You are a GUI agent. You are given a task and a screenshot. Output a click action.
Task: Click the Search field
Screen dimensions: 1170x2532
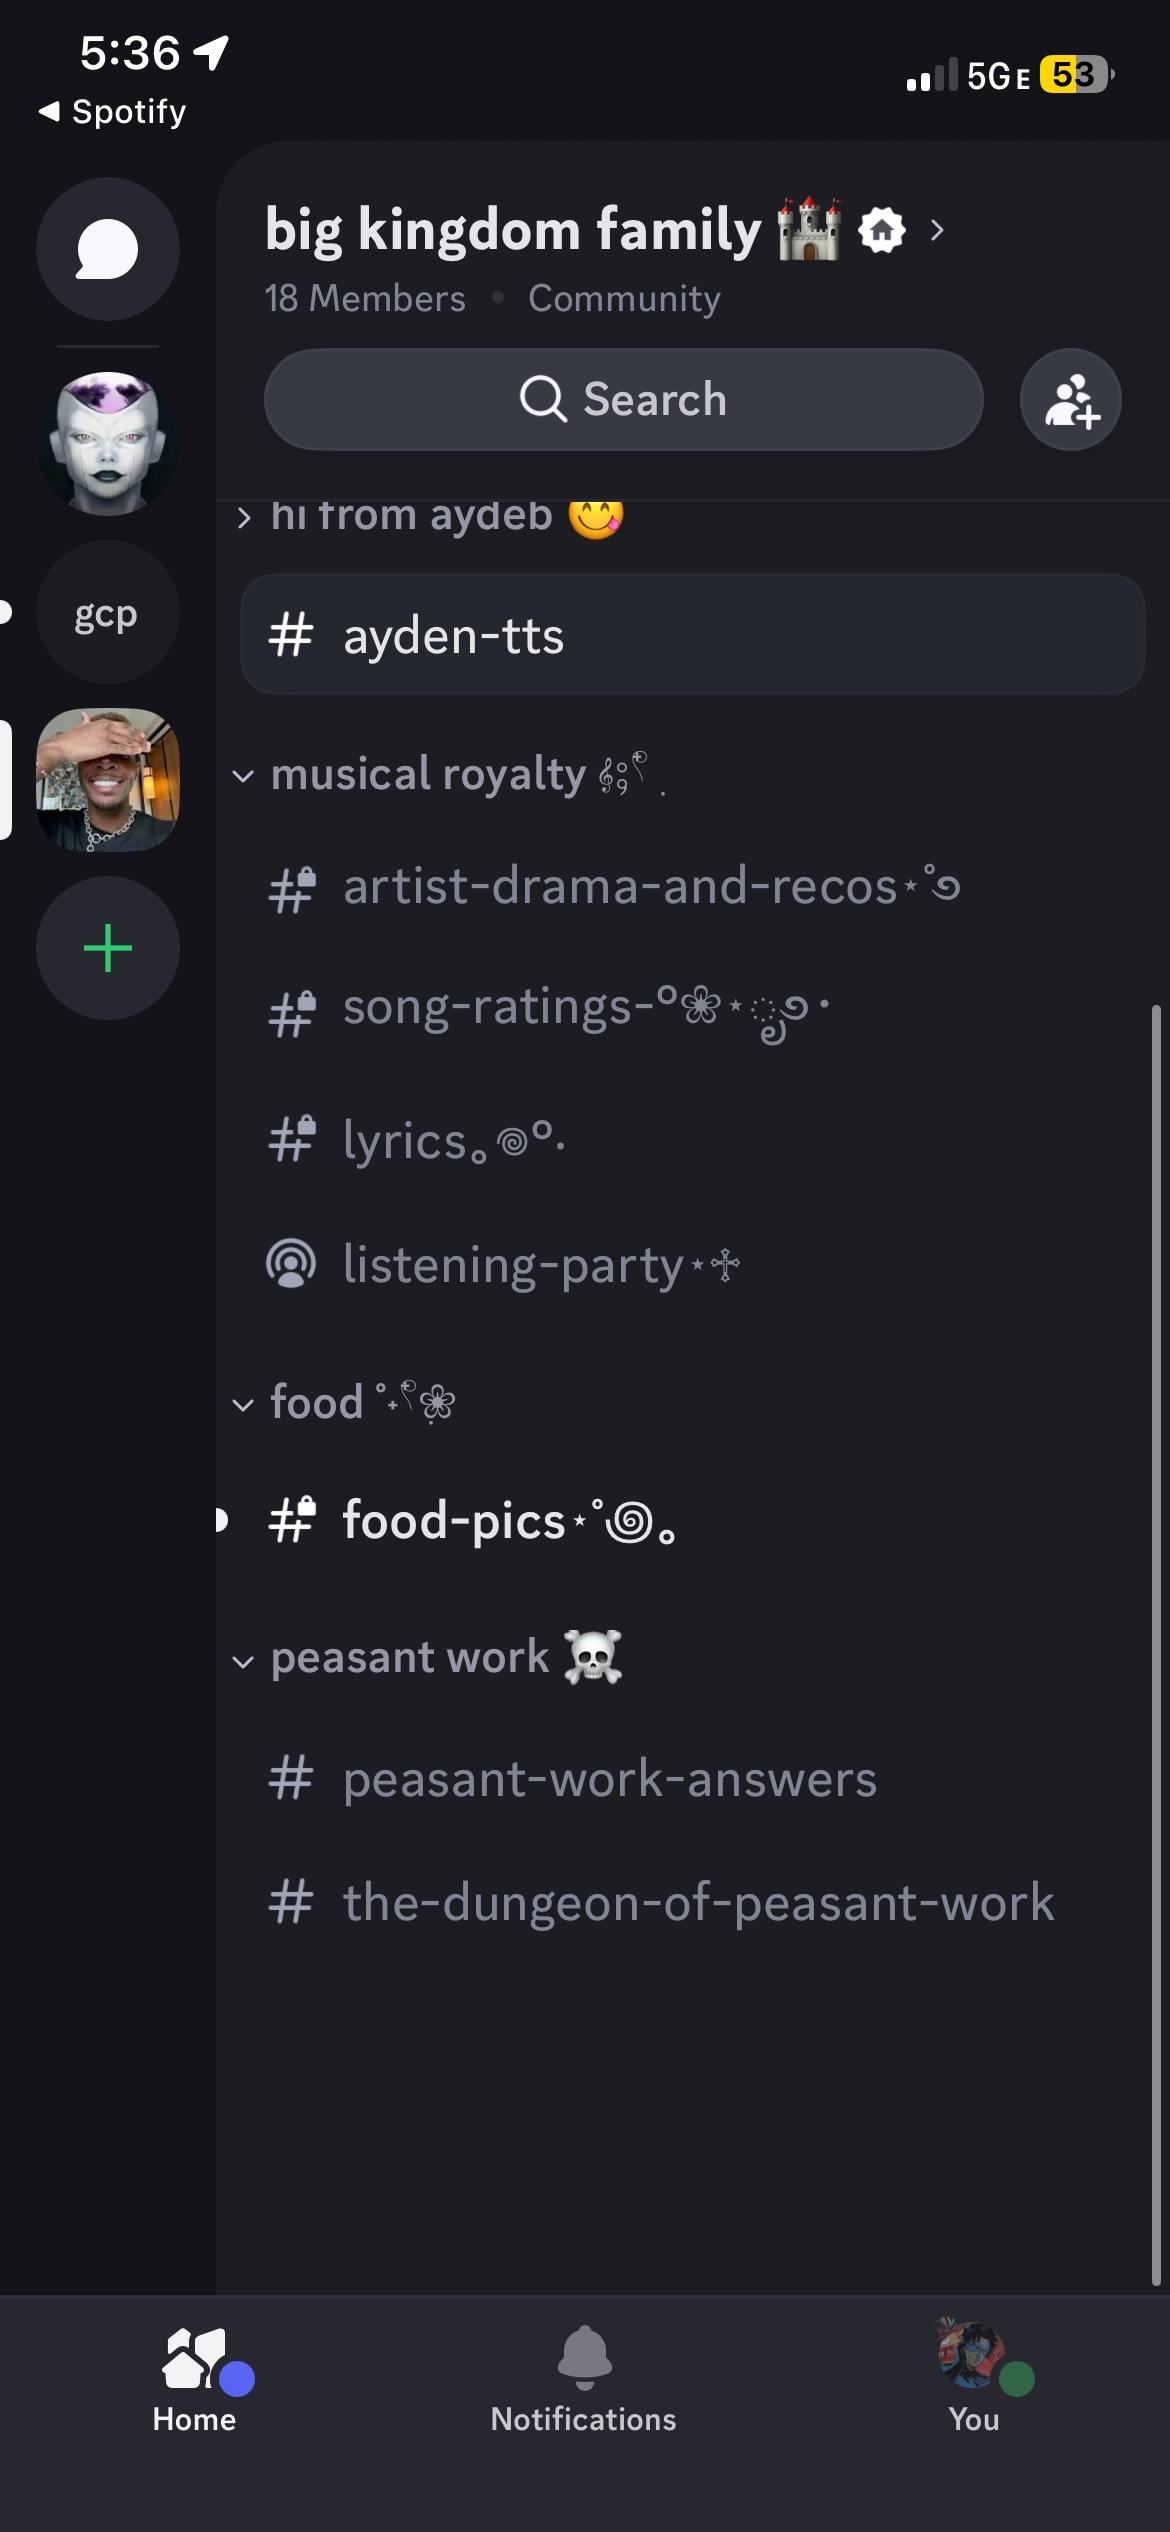point(623,400)
